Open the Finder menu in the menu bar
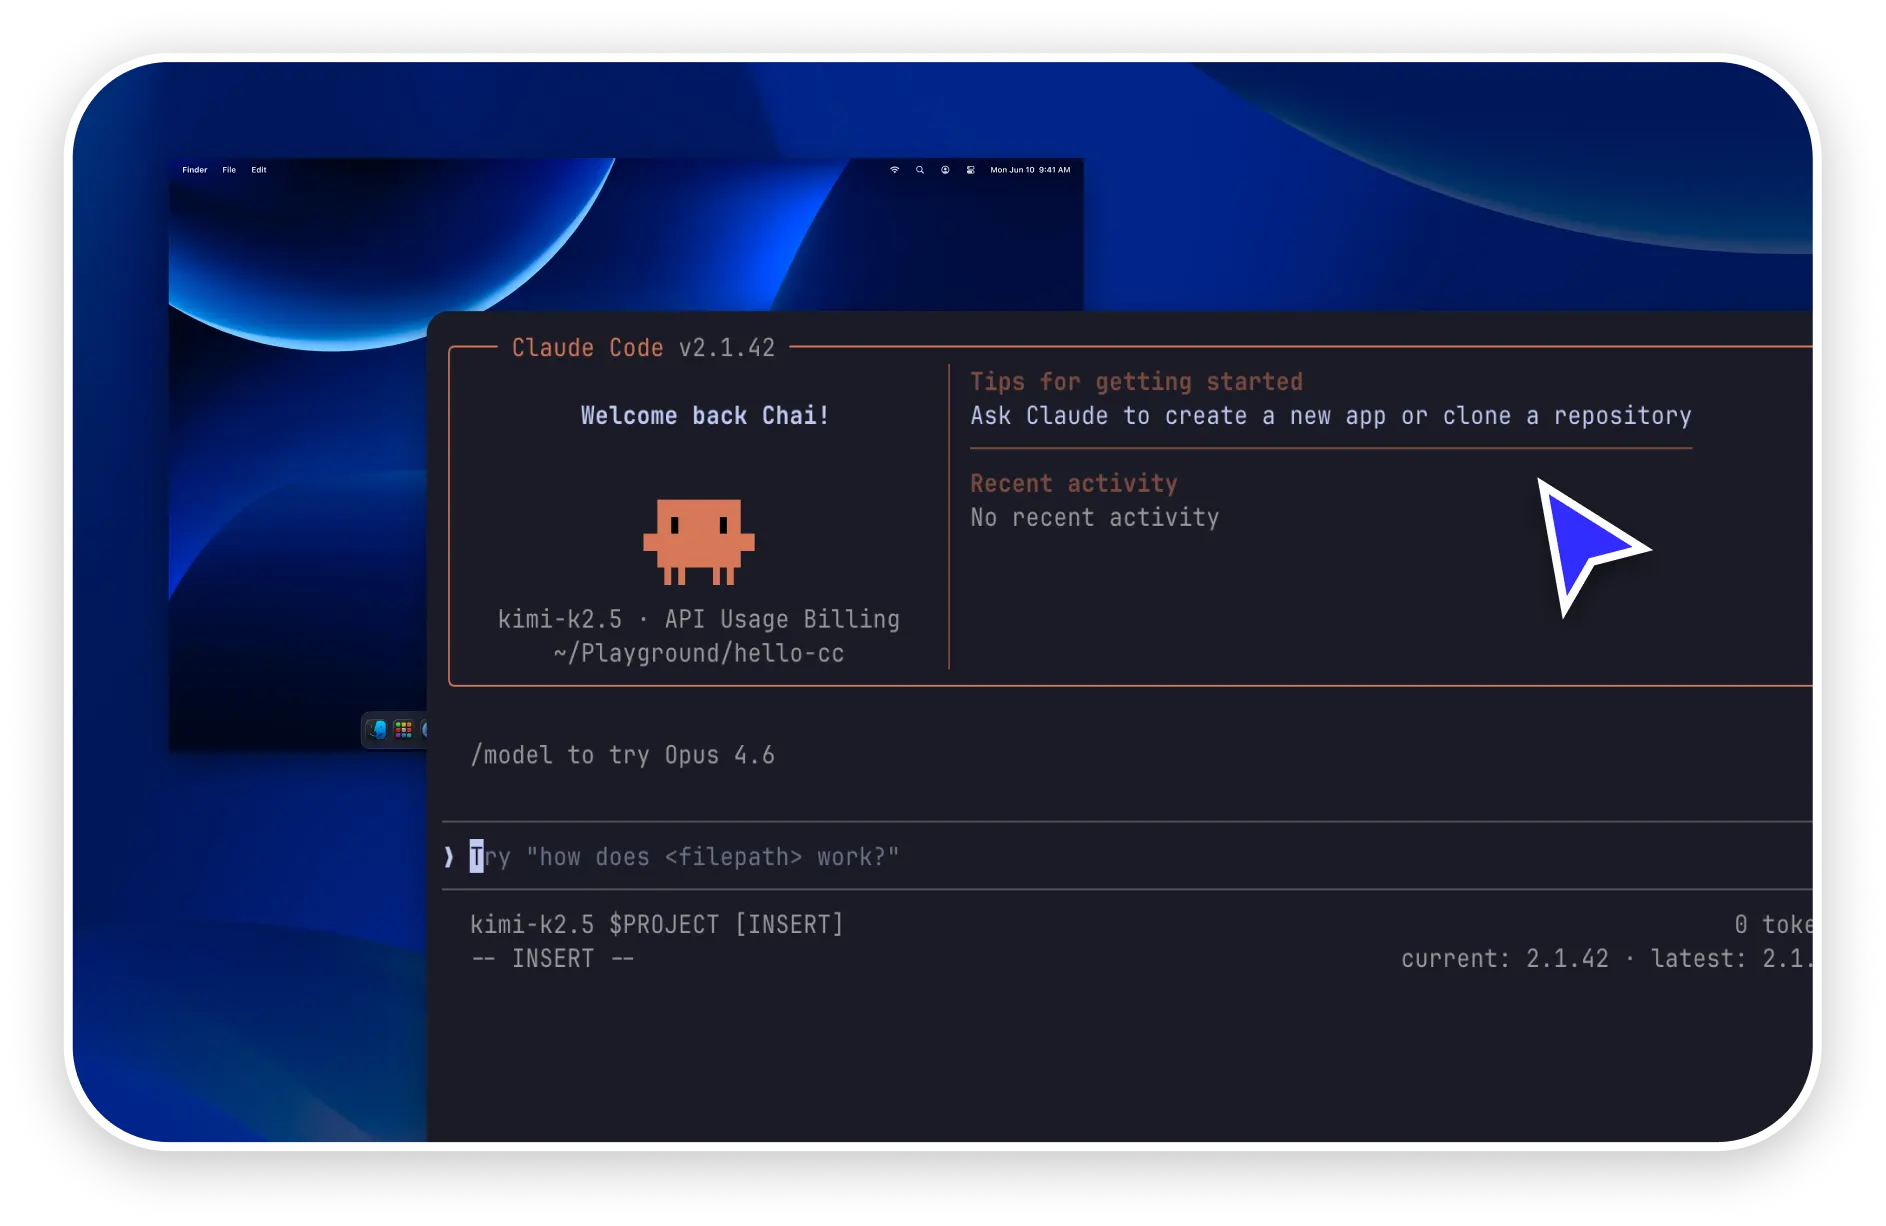Image resolution: width=1886 pixels, height=1226 pixels. [x=194, y=170]
